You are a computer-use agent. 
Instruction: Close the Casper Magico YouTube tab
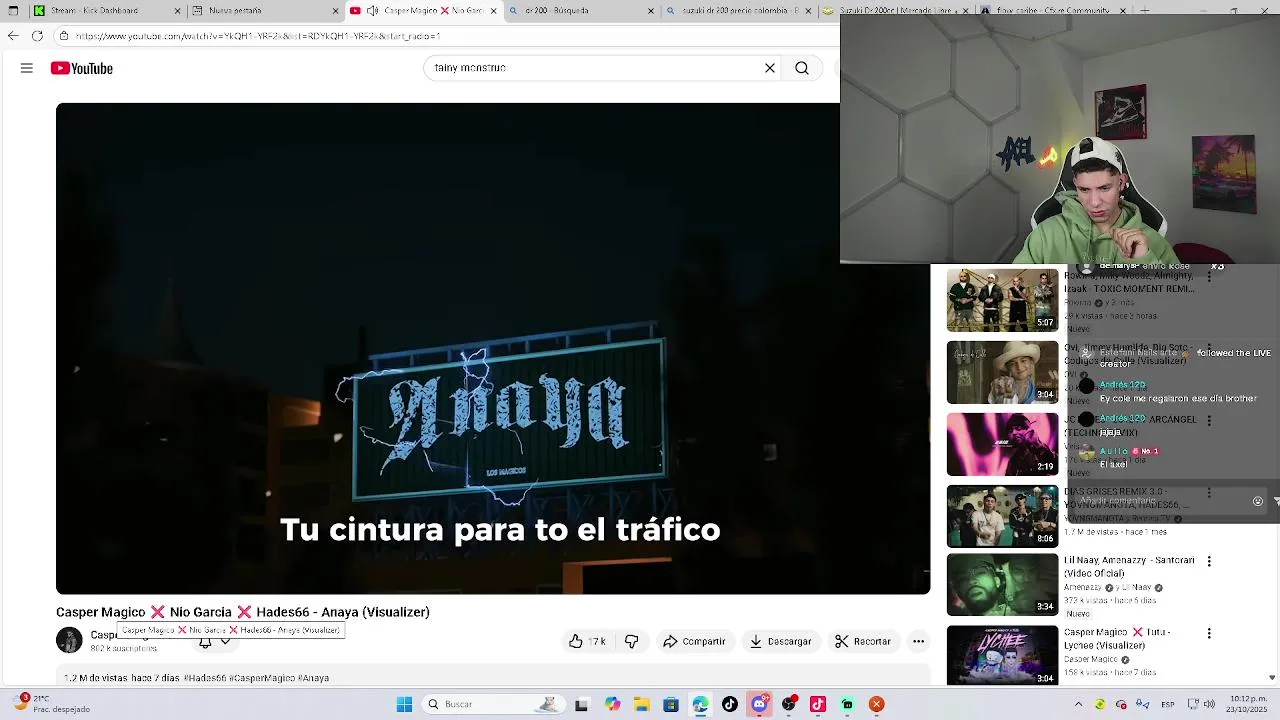(x=493, y=11)
